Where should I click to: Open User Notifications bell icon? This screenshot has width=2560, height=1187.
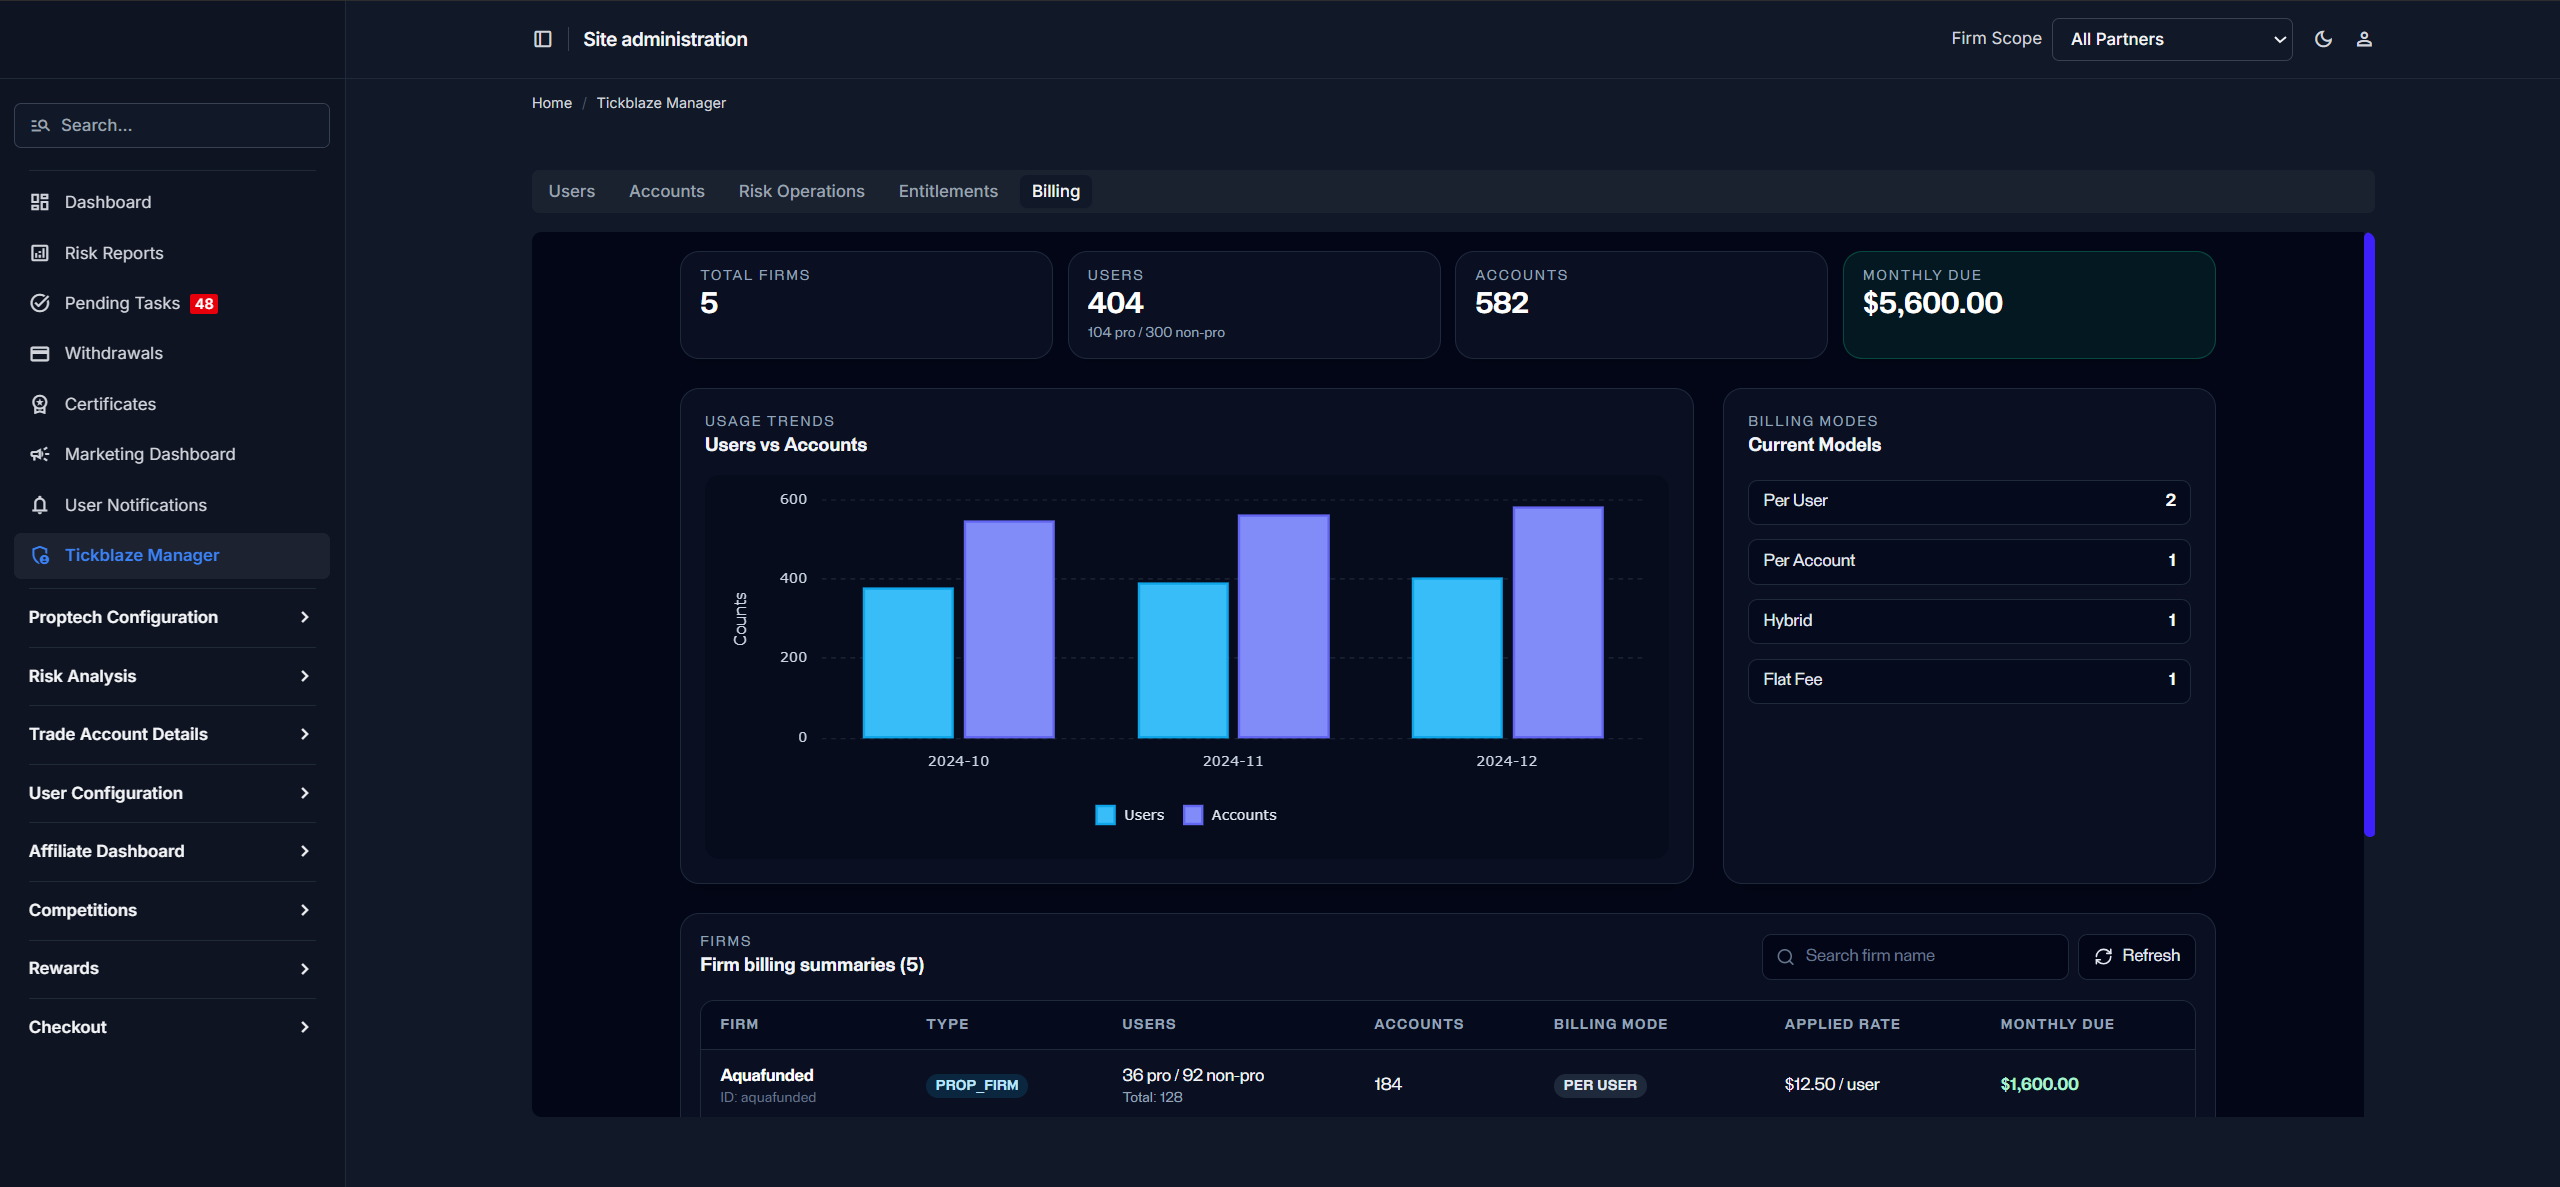(40, 505)
